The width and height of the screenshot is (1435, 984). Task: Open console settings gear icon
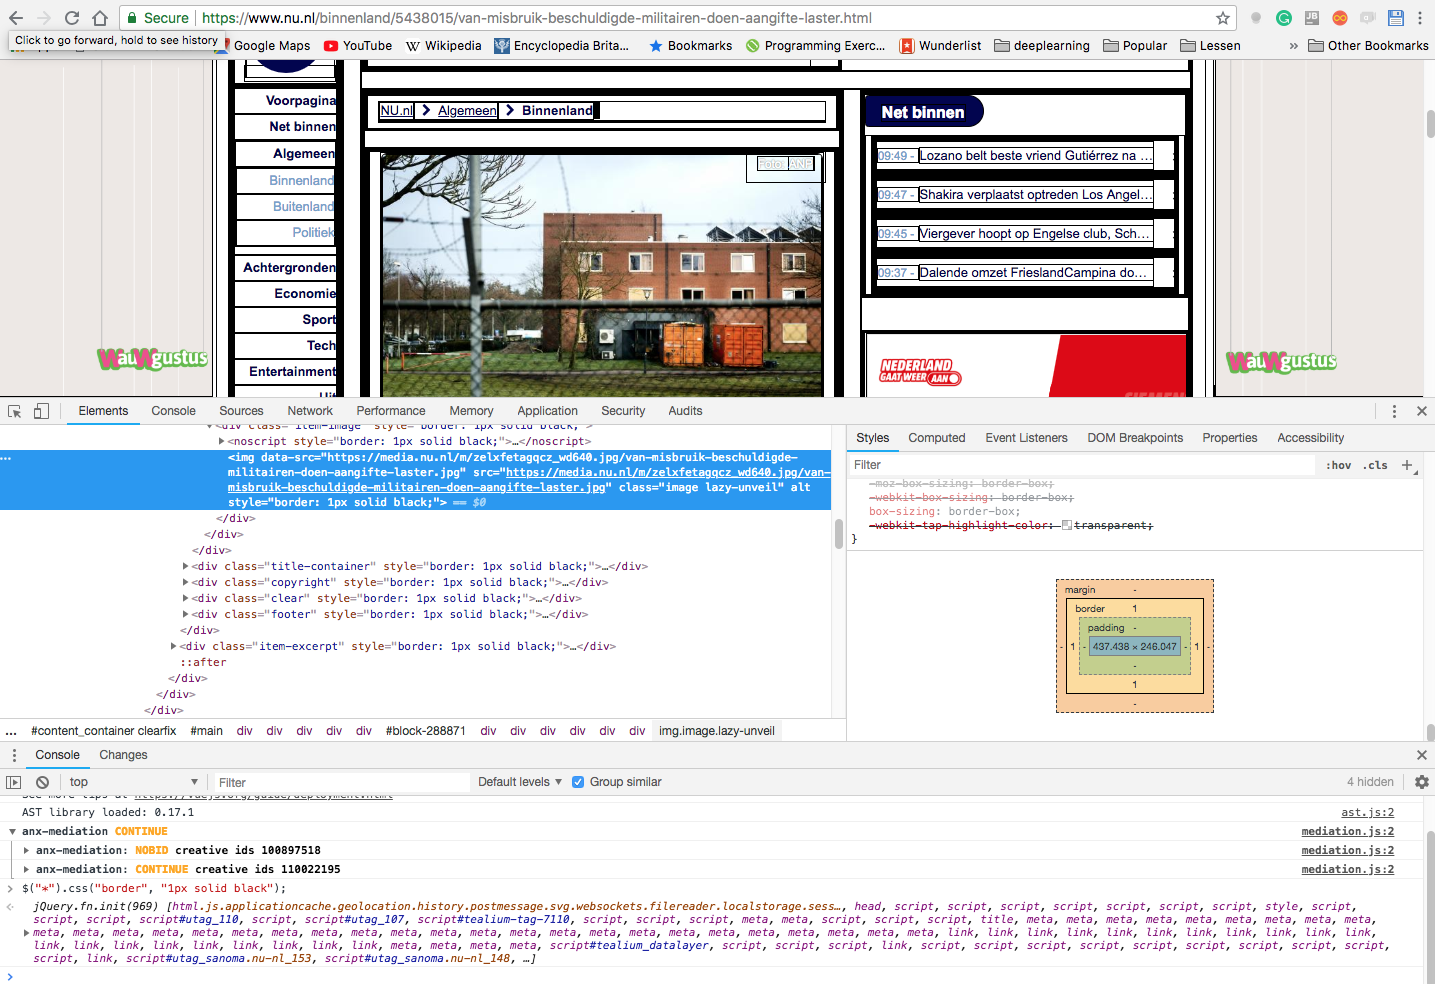point(1421,782)
